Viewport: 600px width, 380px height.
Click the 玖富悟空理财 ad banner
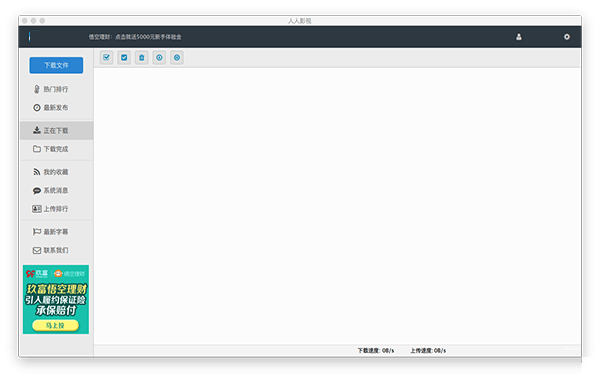coord(56,299)
